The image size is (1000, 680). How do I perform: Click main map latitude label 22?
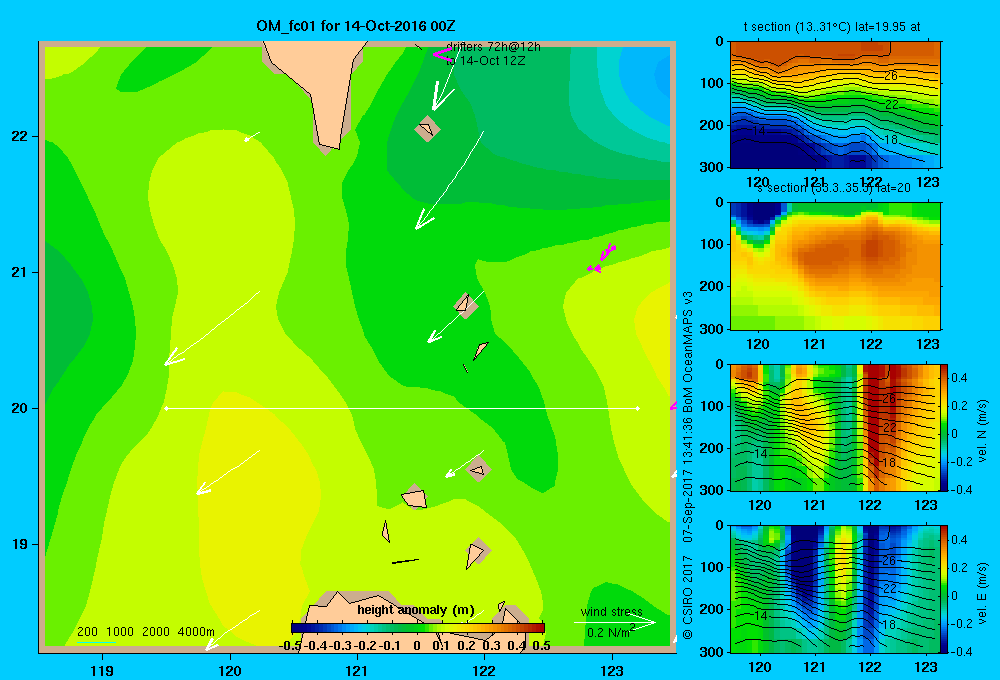click(20, 136)
